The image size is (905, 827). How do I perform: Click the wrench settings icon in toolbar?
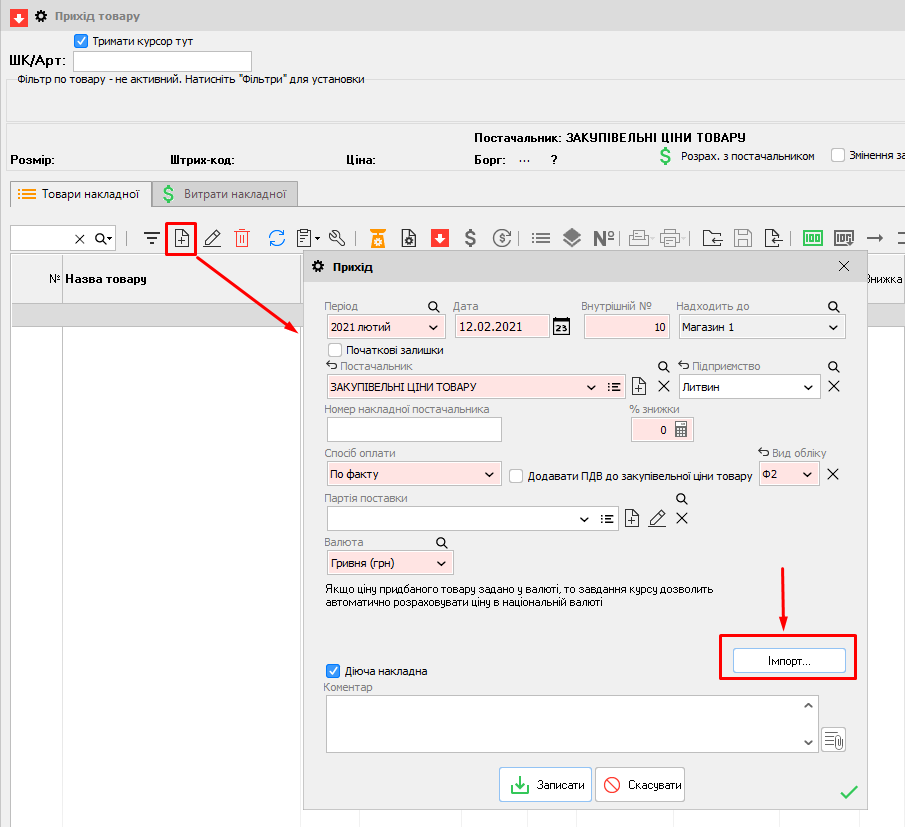(x=337, y=238)
